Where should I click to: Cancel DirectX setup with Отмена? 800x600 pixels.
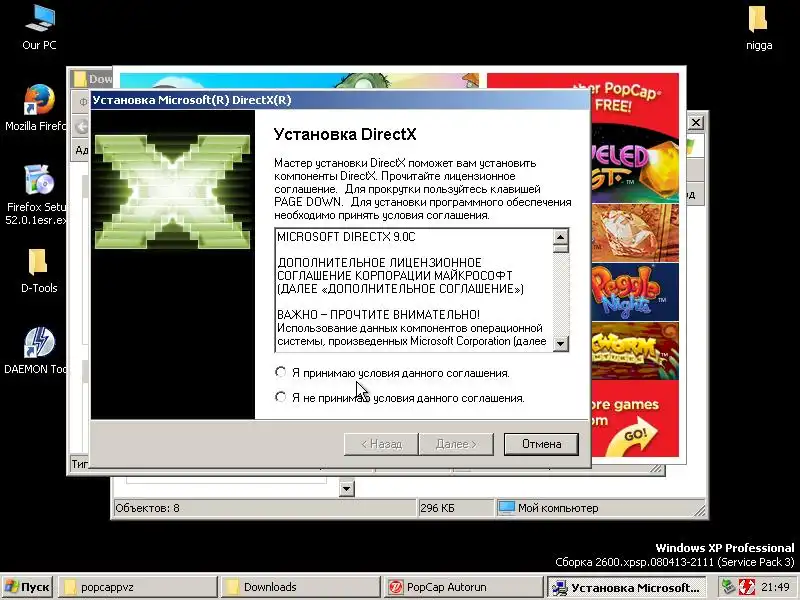(541, 444)
